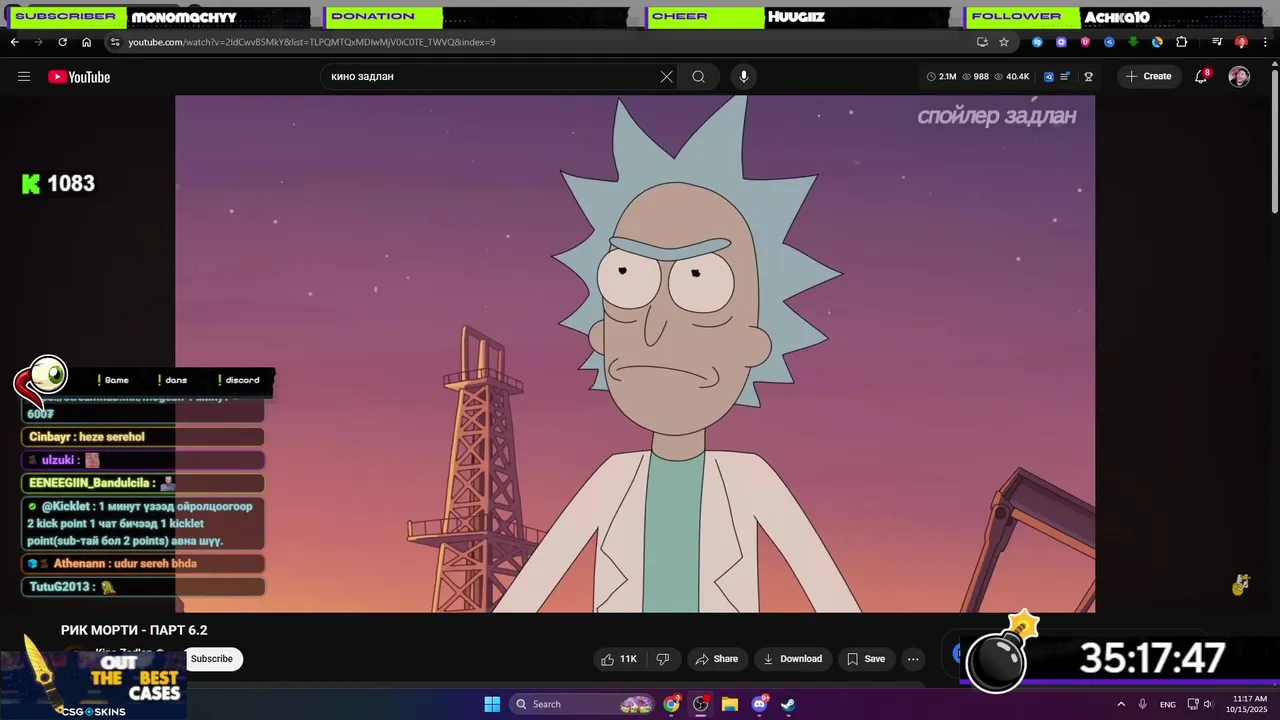The image size is (1280, 720).
Task: Click the purple gear extension icon
Action: (x=1061, y=42)
